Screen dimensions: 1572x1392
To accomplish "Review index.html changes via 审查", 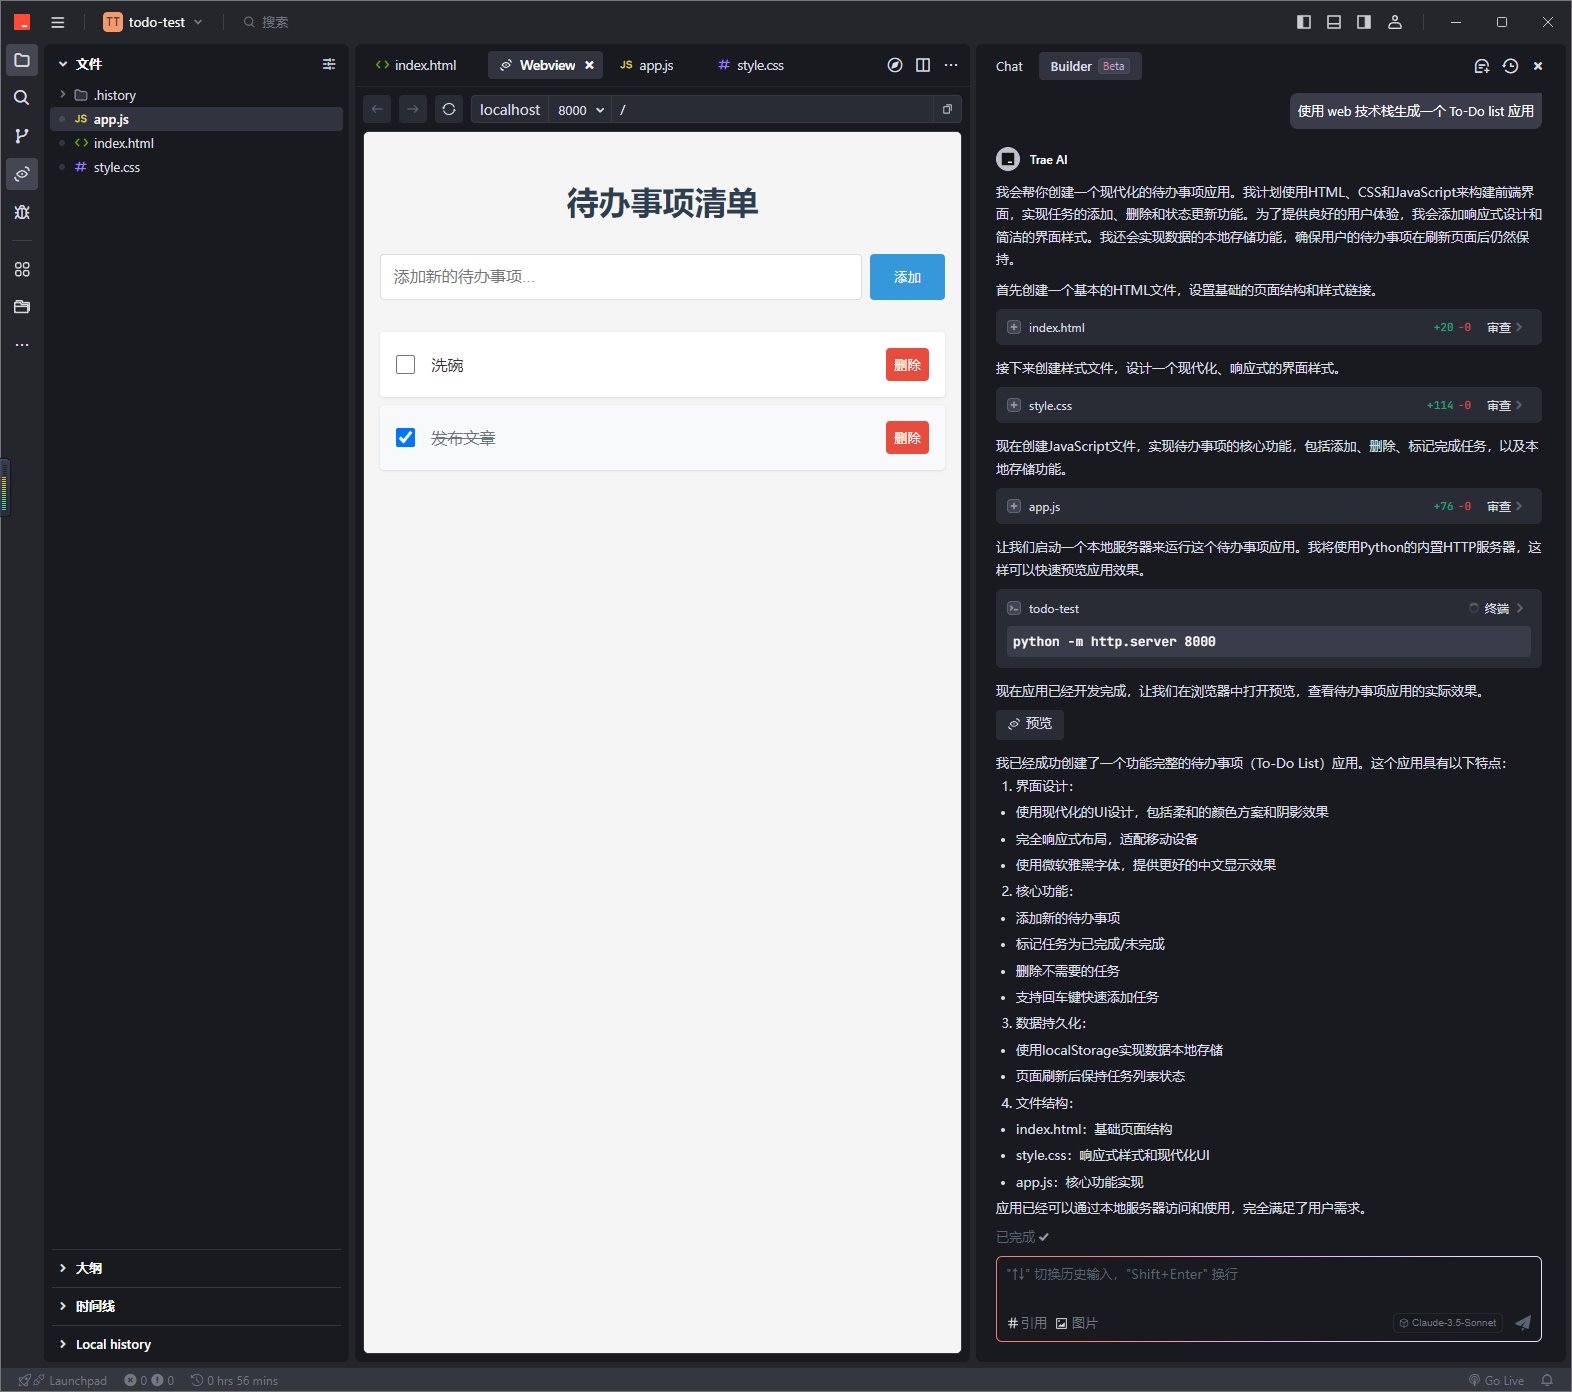I will pos(1504,327).
